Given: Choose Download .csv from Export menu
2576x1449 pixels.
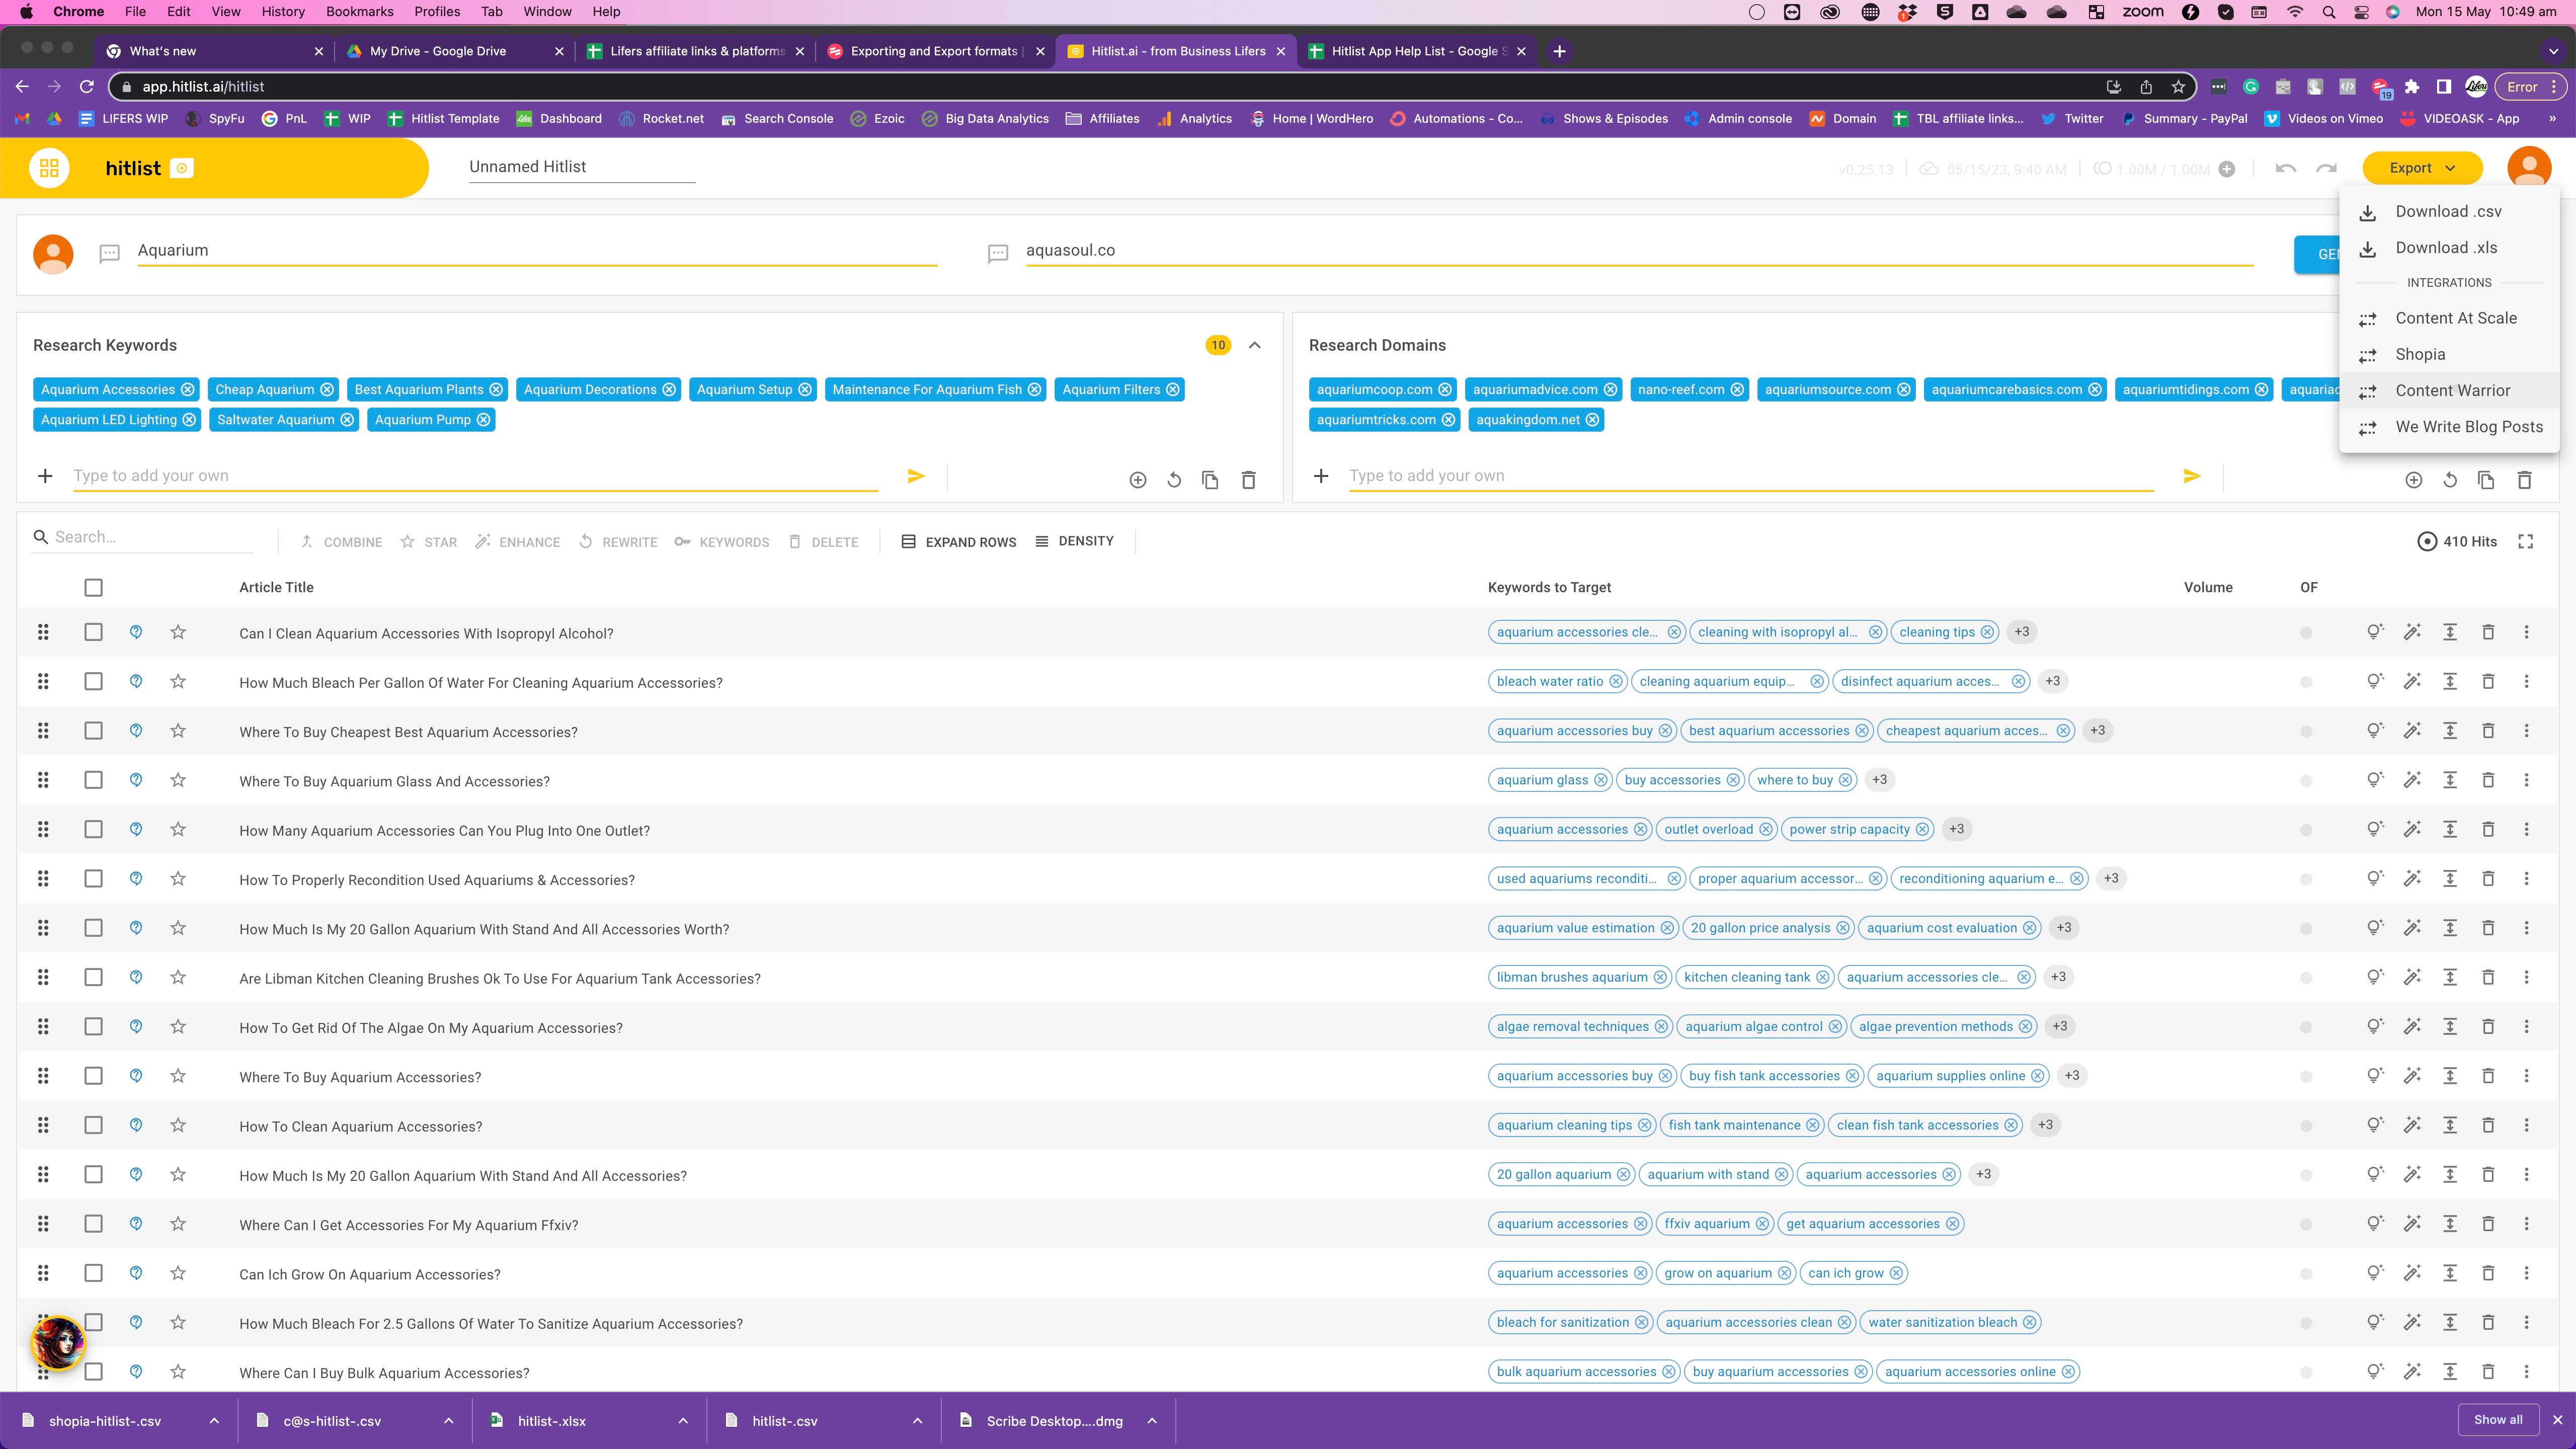Looking at the screenshot, I should [x=2448, y=212].
